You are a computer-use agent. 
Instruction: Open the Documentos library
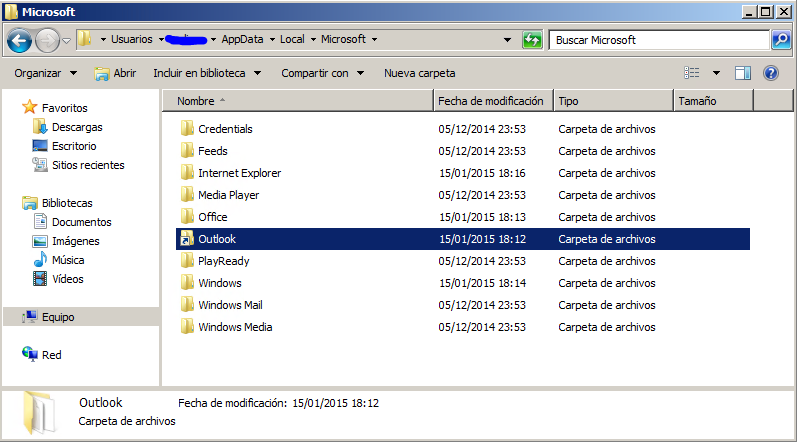[x=72, y=222]
